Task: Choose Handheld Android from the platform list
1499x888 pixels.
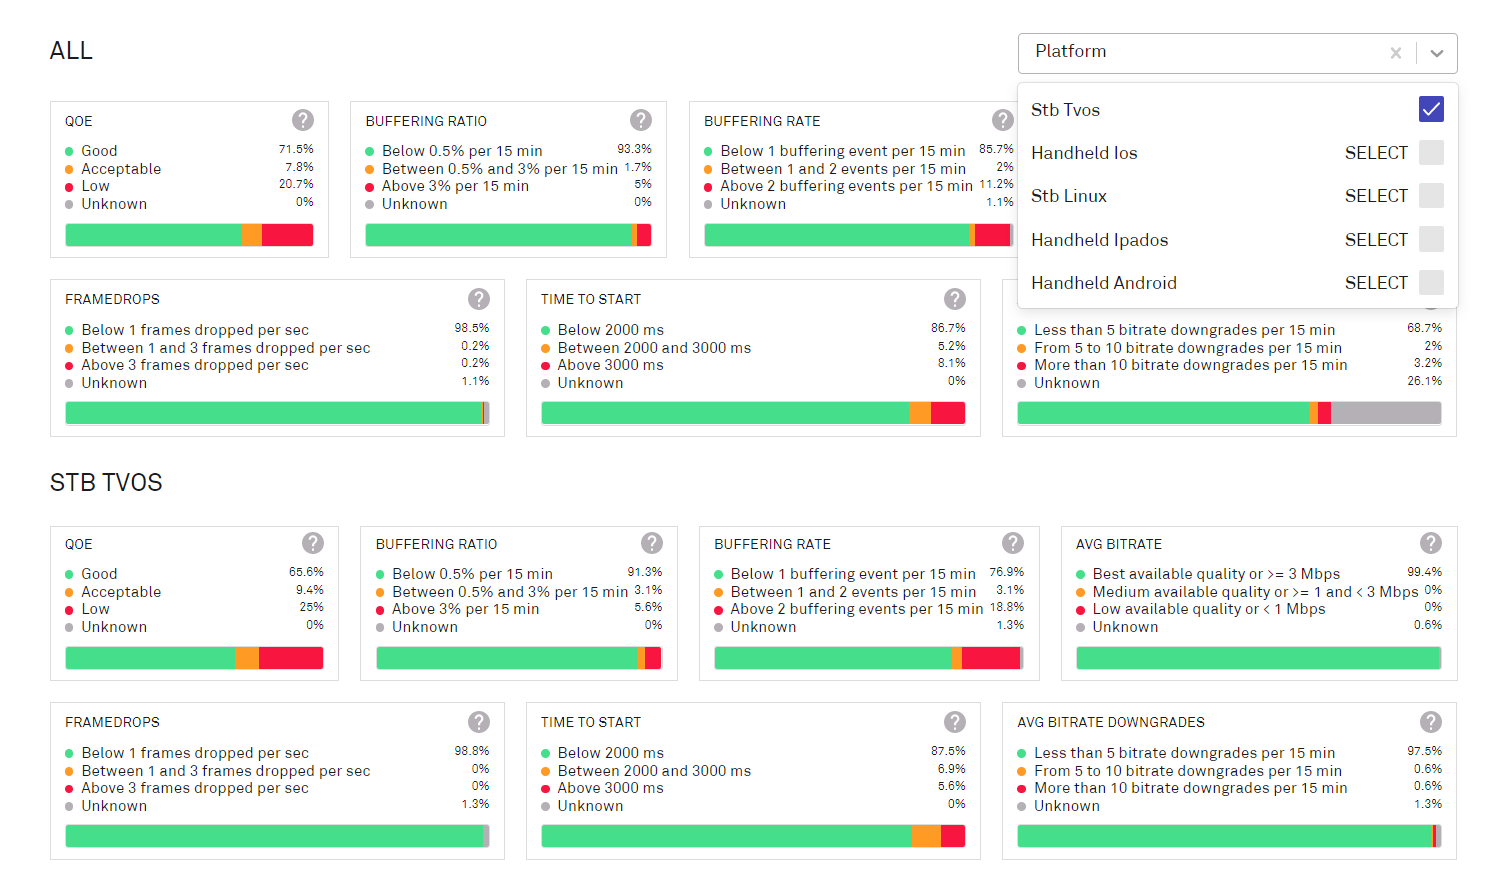Action: pyautogui.click(x=1104, y=283)
